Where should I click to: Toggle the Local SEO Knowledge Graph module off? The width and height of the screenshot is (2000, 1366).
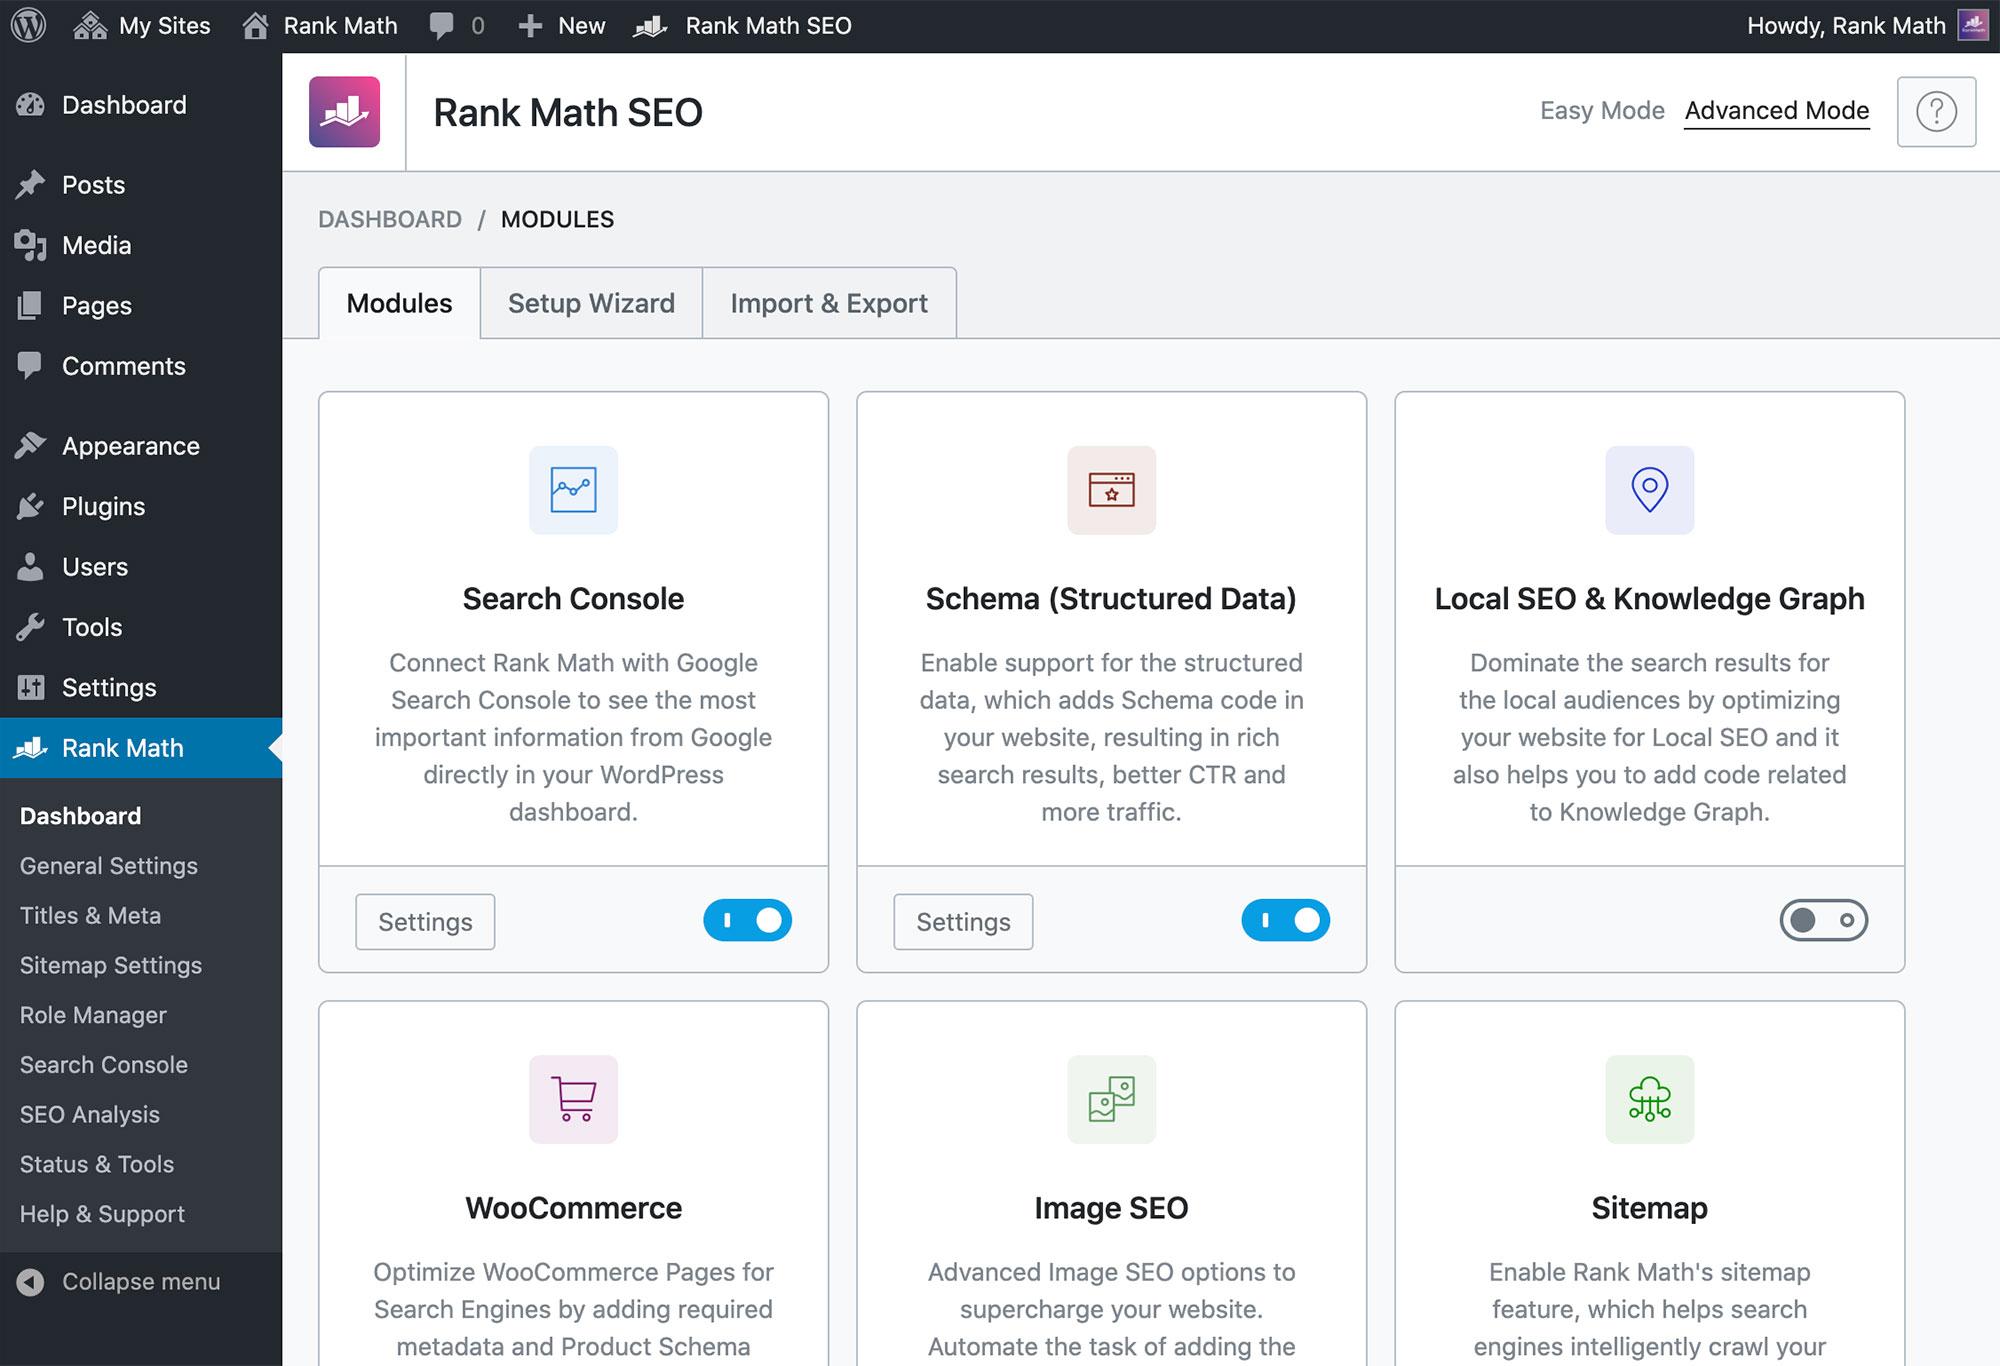[x=1821, y=919]
